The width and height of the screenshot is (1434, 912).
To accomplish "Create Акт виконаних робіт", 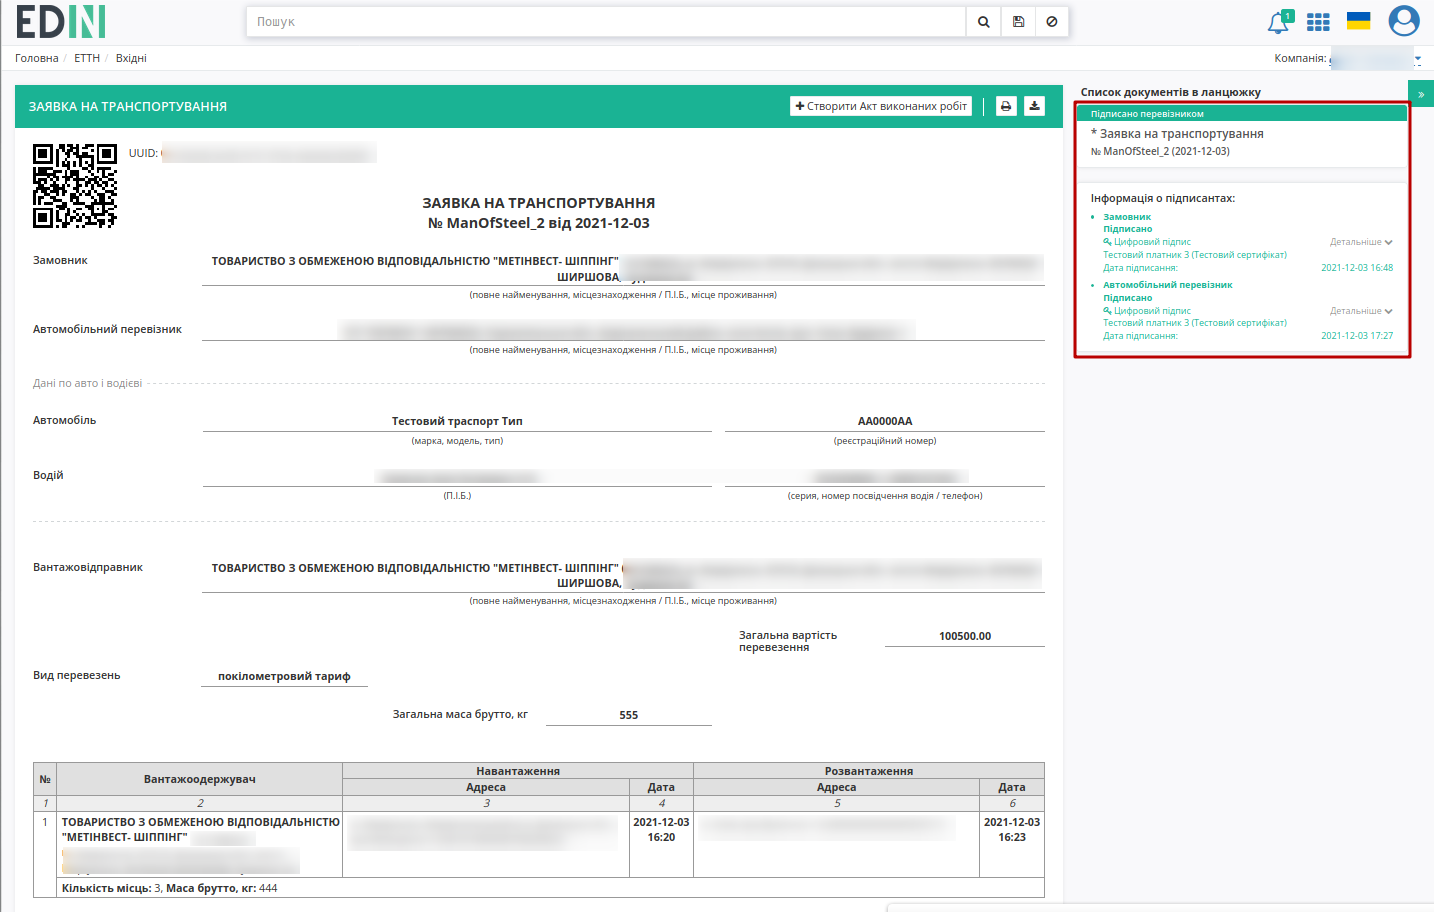I will point(881,106).
